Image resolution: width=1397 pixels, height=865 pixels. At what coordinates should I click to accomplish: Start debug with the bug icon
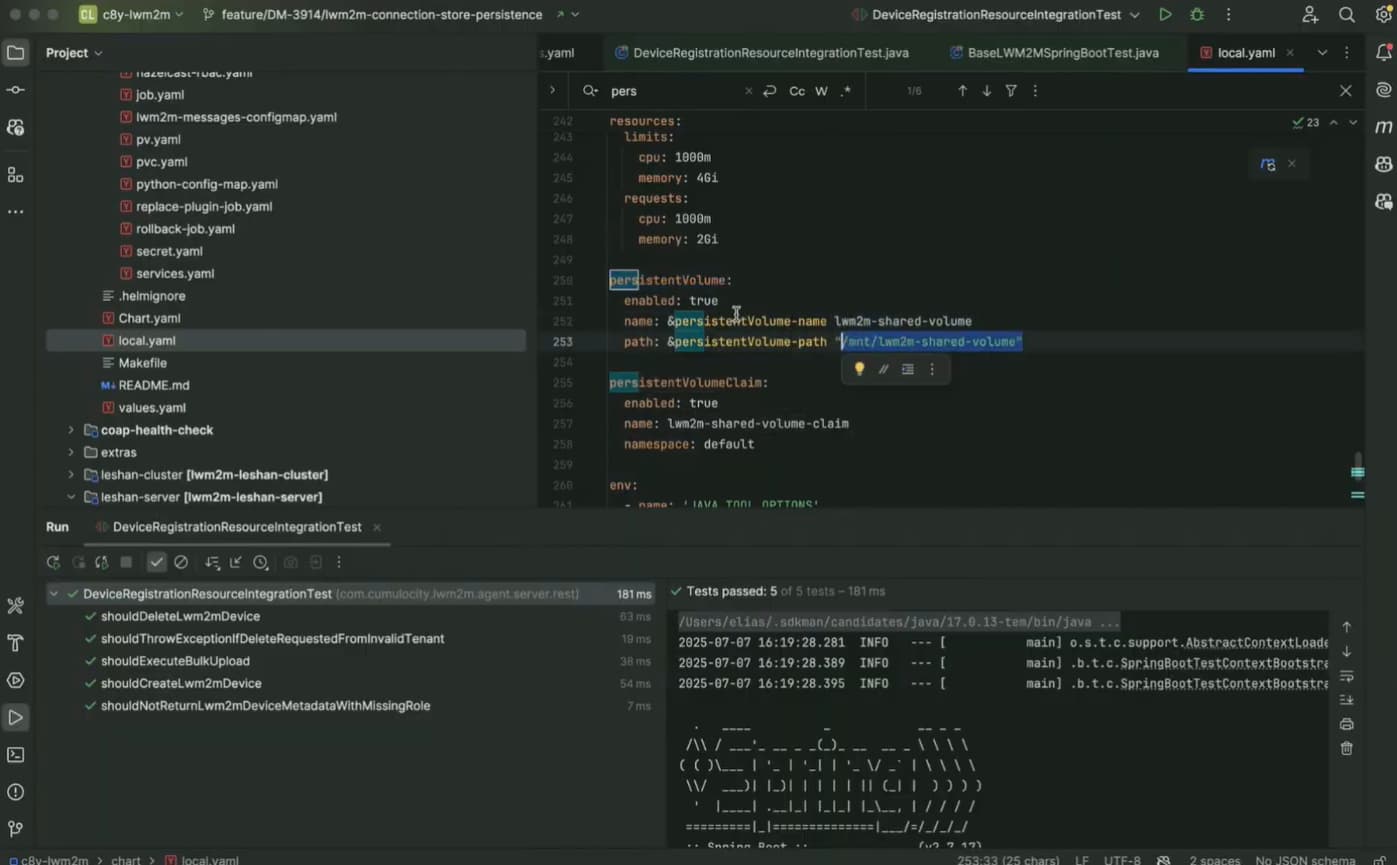click(x=1197, y=15)
